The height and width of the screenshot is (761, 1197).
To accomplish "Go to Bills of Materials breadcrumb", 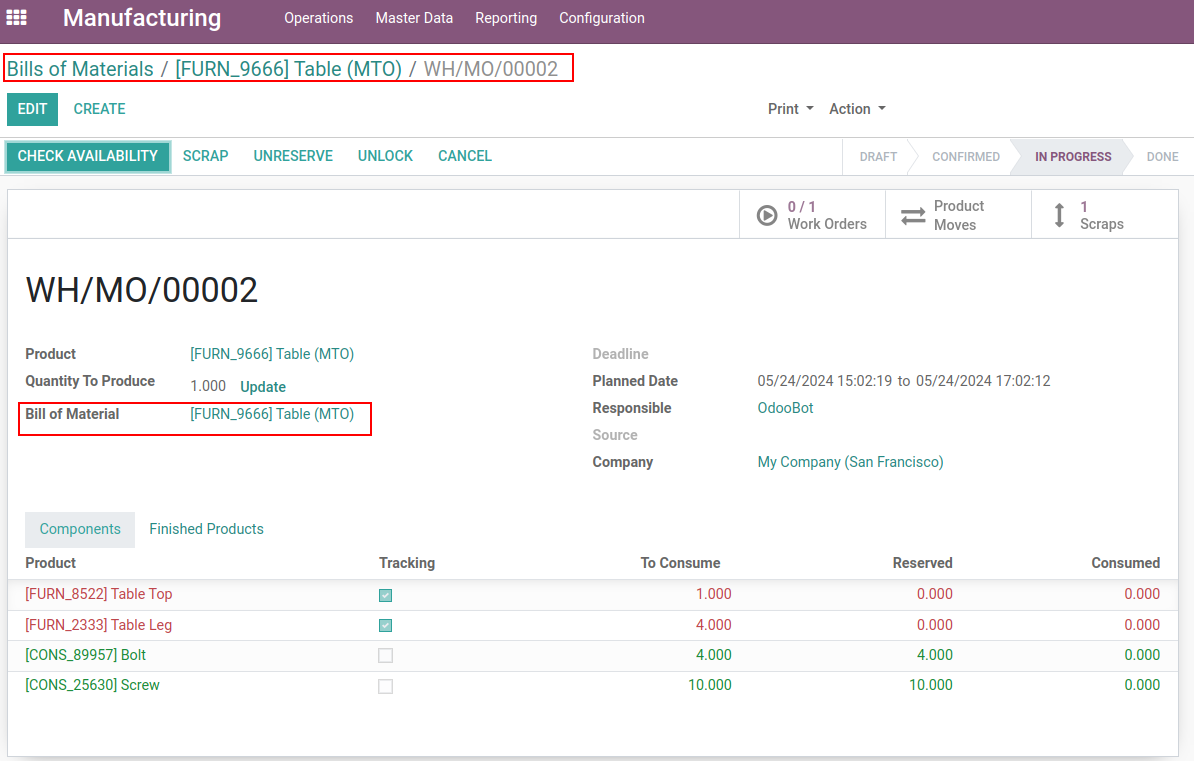I will click(80, 69).
